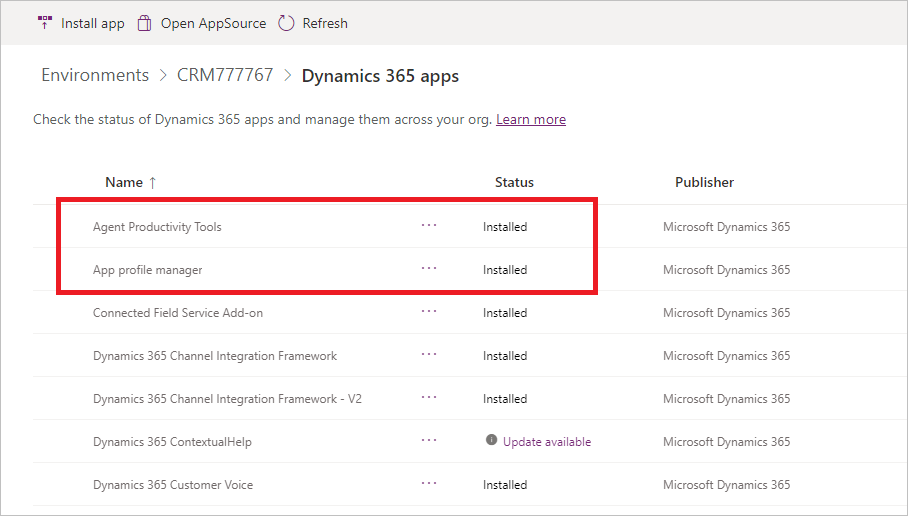Open CRM777767 breadcrumb
The height and width of the screenshot is (516, 908).
tap(225, 75)
